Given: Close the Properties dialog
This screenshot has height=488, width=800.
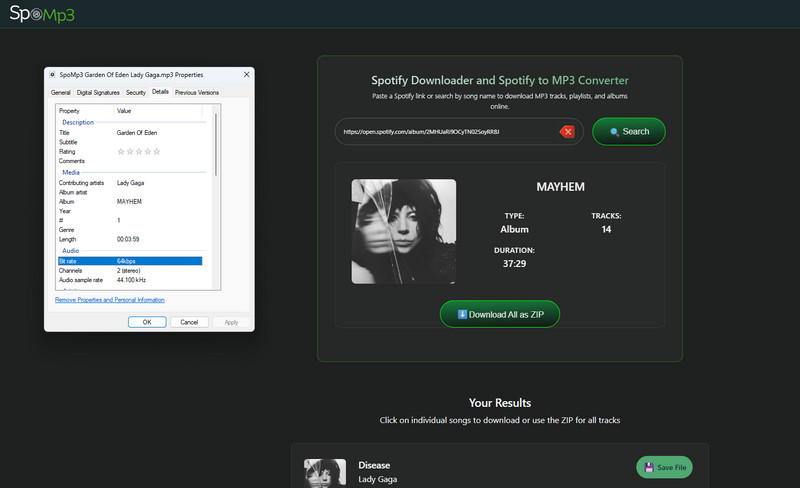Looking at the screenshot, I should coord(246,75).
